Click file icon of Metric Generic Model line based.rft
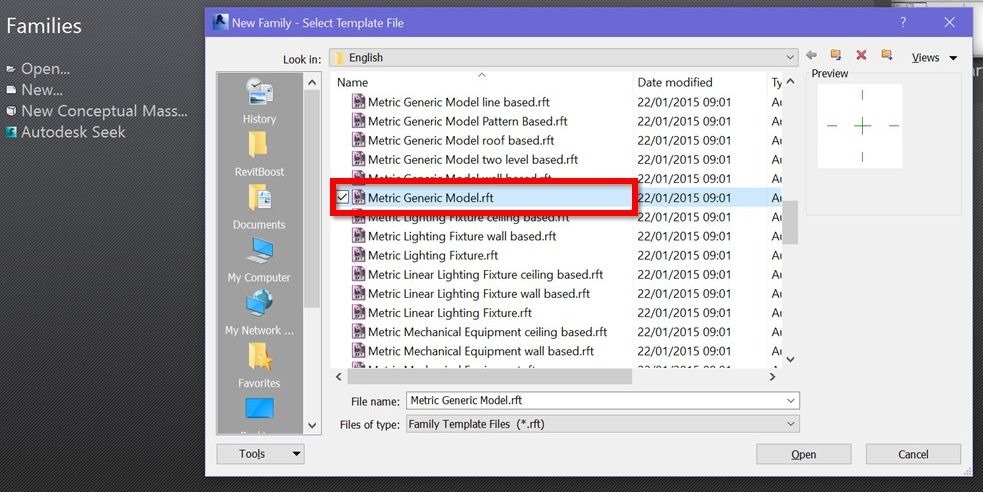Image resolution: width=983 pixels, height=492 pixels. tap(359, 102)
